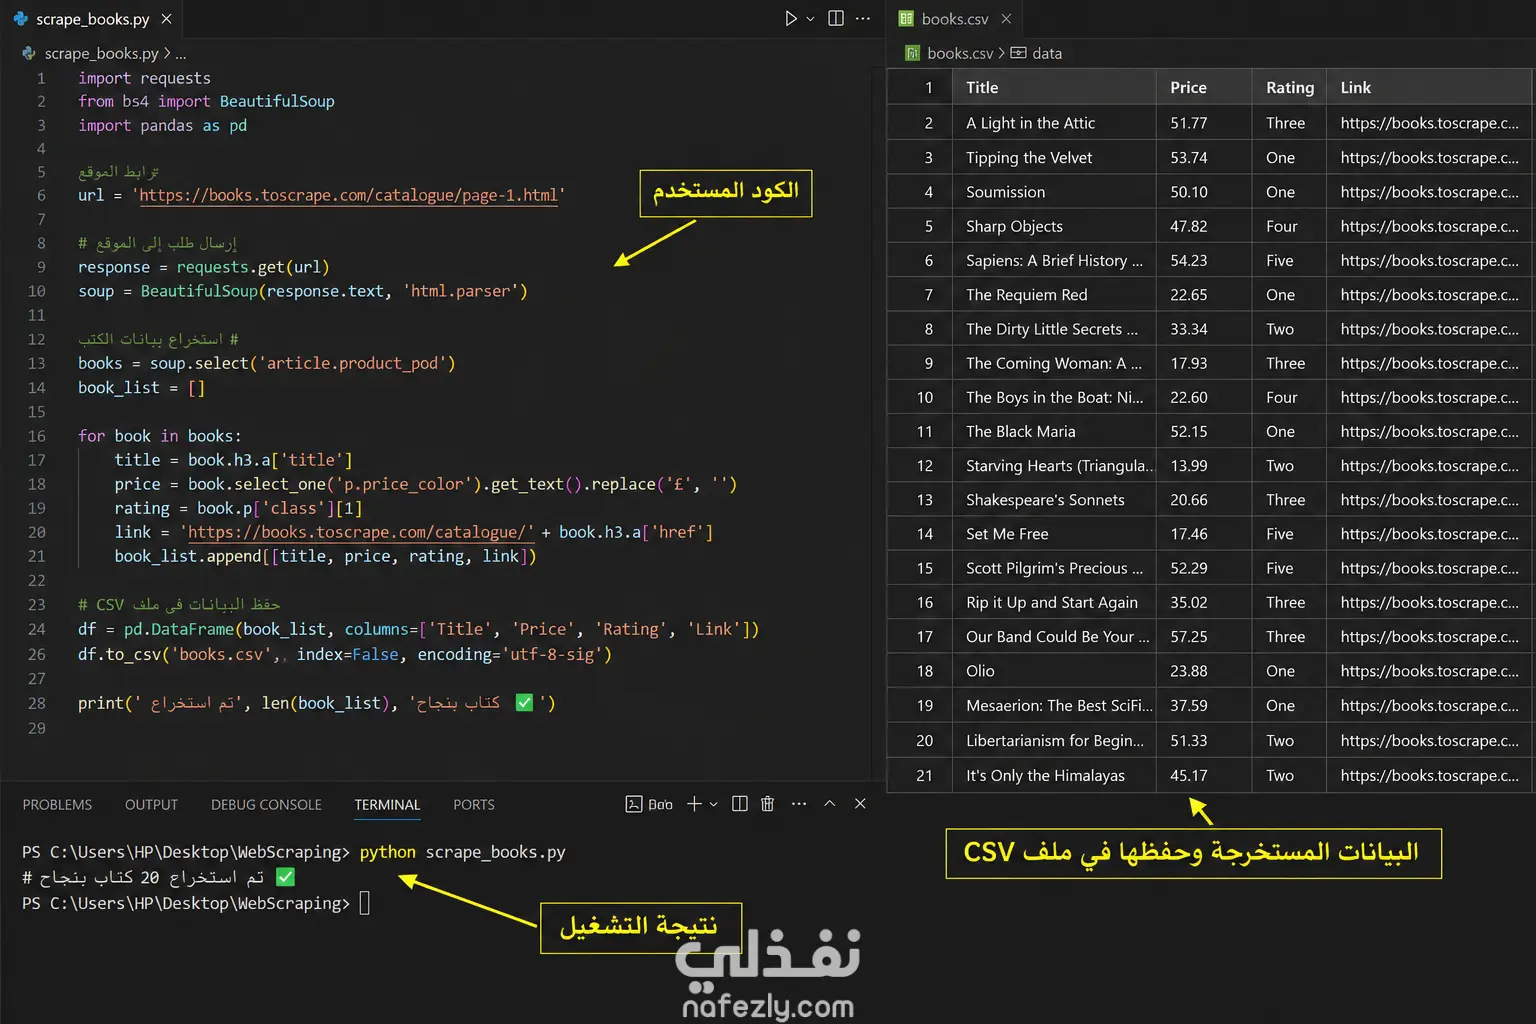The height and width of the screenshot is (1024, 1536).
Task: Select the Soumission title cell
Action: [1054, 192]
